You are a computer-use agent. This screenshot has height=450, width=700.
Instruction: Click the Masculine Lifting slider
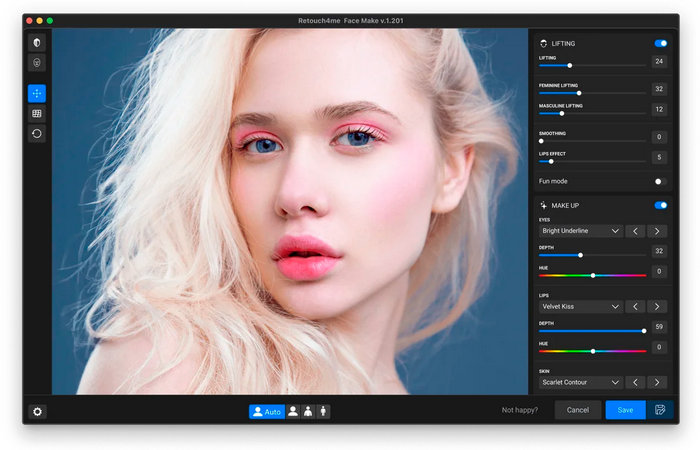[x=592, y=114]
